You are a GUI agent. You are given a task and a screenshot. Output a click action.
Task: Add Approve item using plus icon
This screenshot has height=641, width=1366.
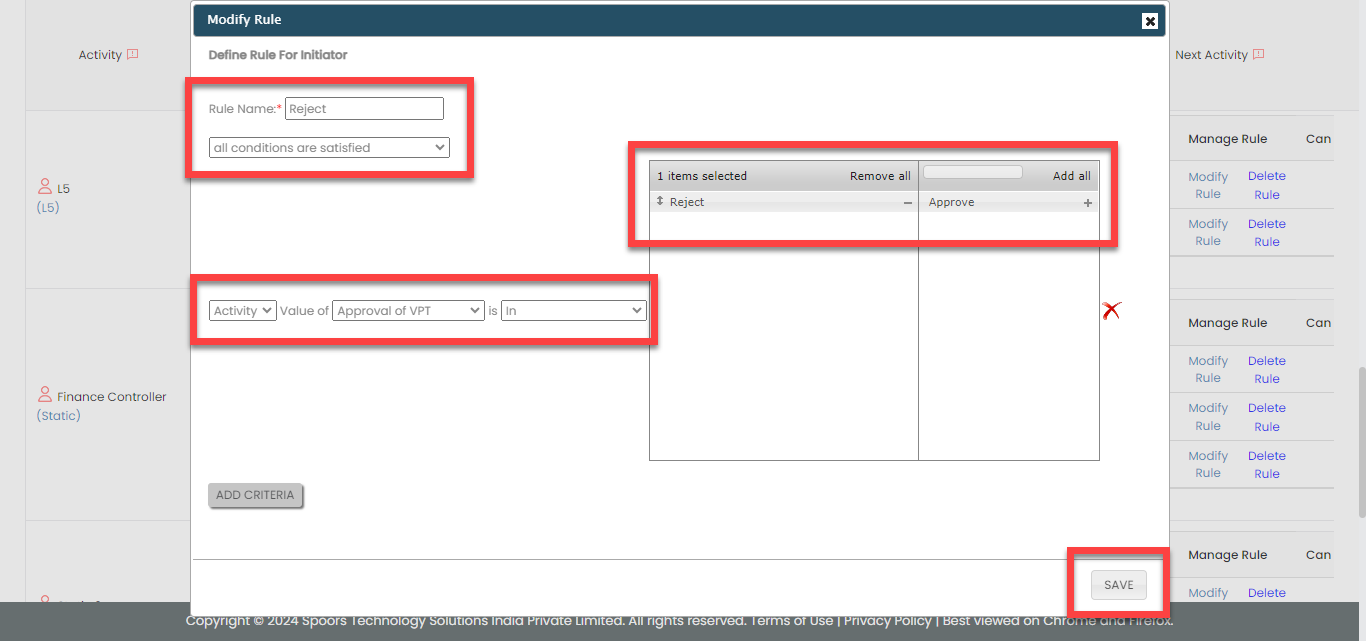(x=1088, y=203)
